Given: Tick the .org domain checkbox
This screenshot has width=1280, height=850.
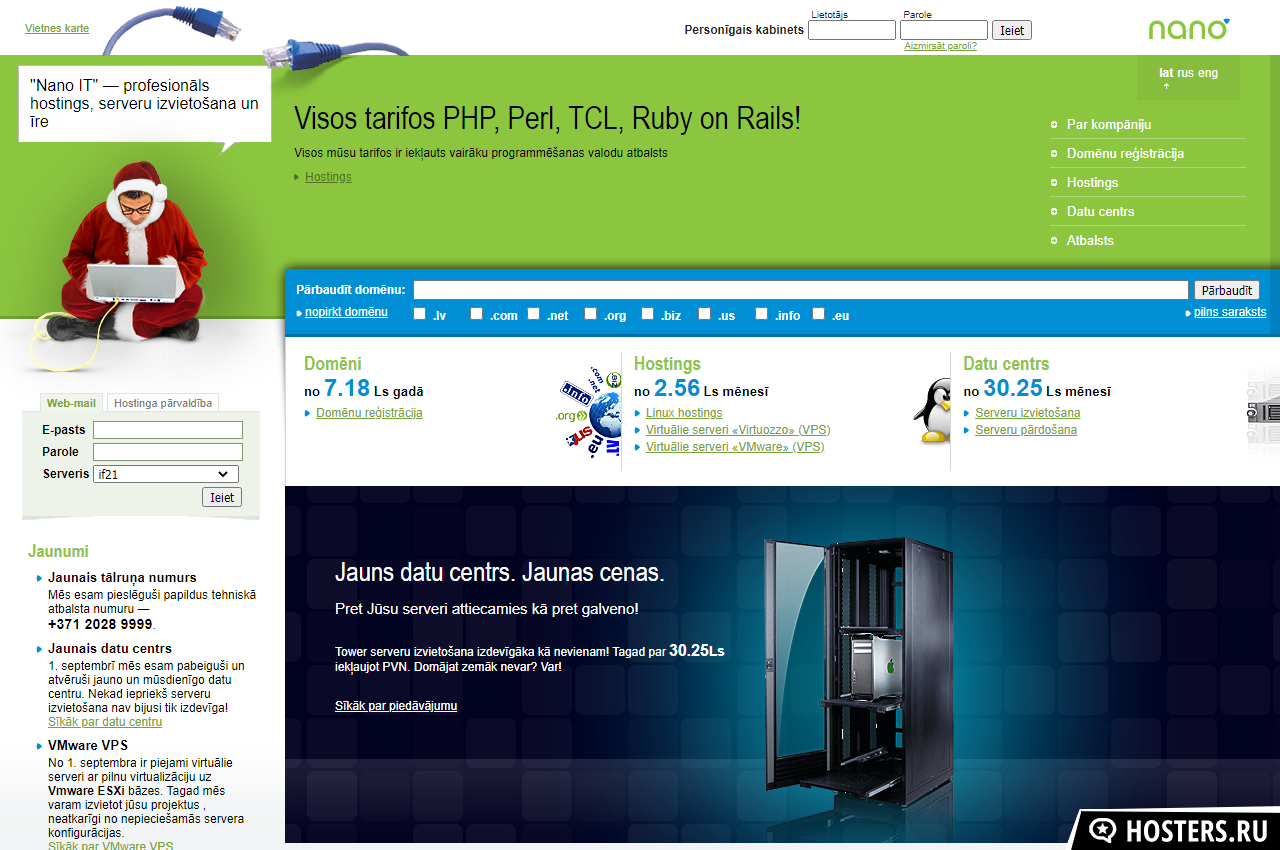Looking at the screenshot, I should pyautogui.click(x=591, y=314).
